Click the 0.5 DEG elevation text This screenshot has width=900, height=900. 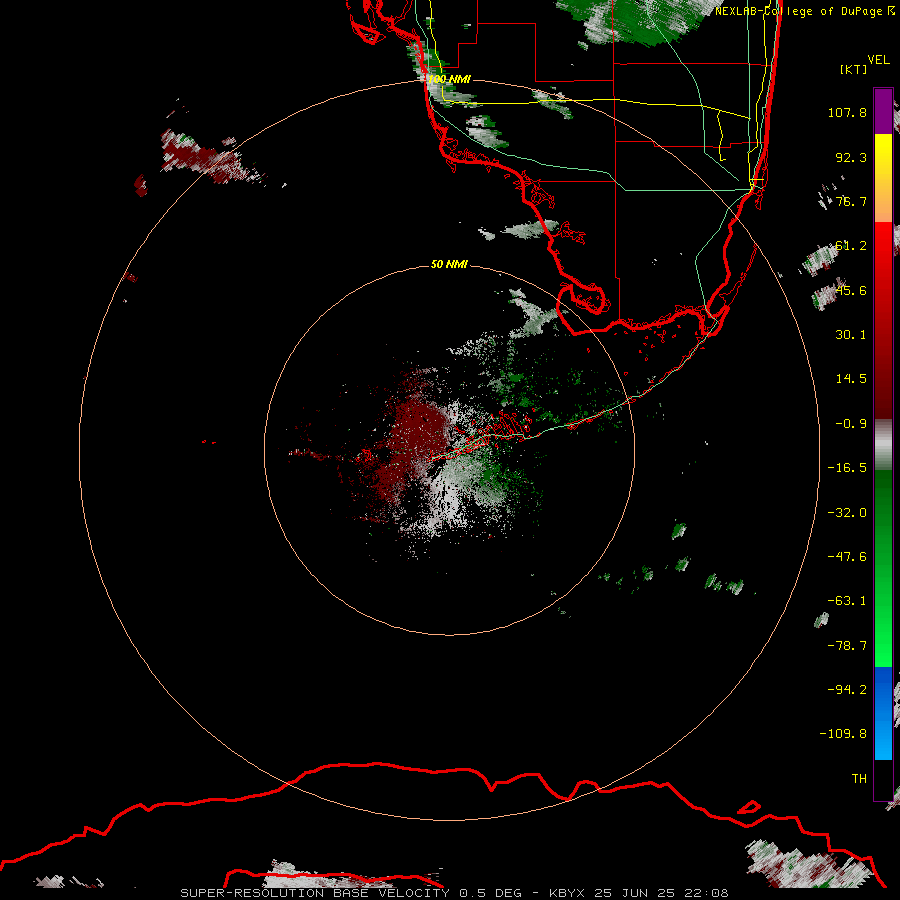491,893
